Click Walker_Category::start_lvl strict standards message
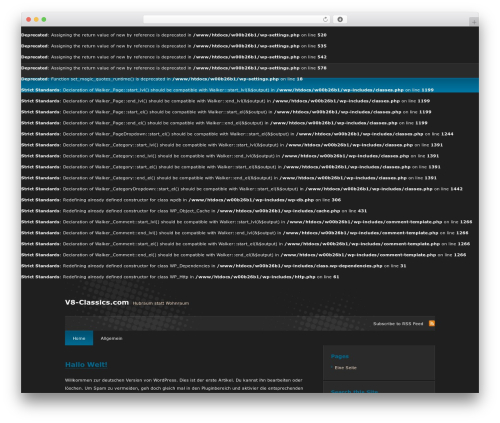500x423 pixels. [x=232, y=145]
